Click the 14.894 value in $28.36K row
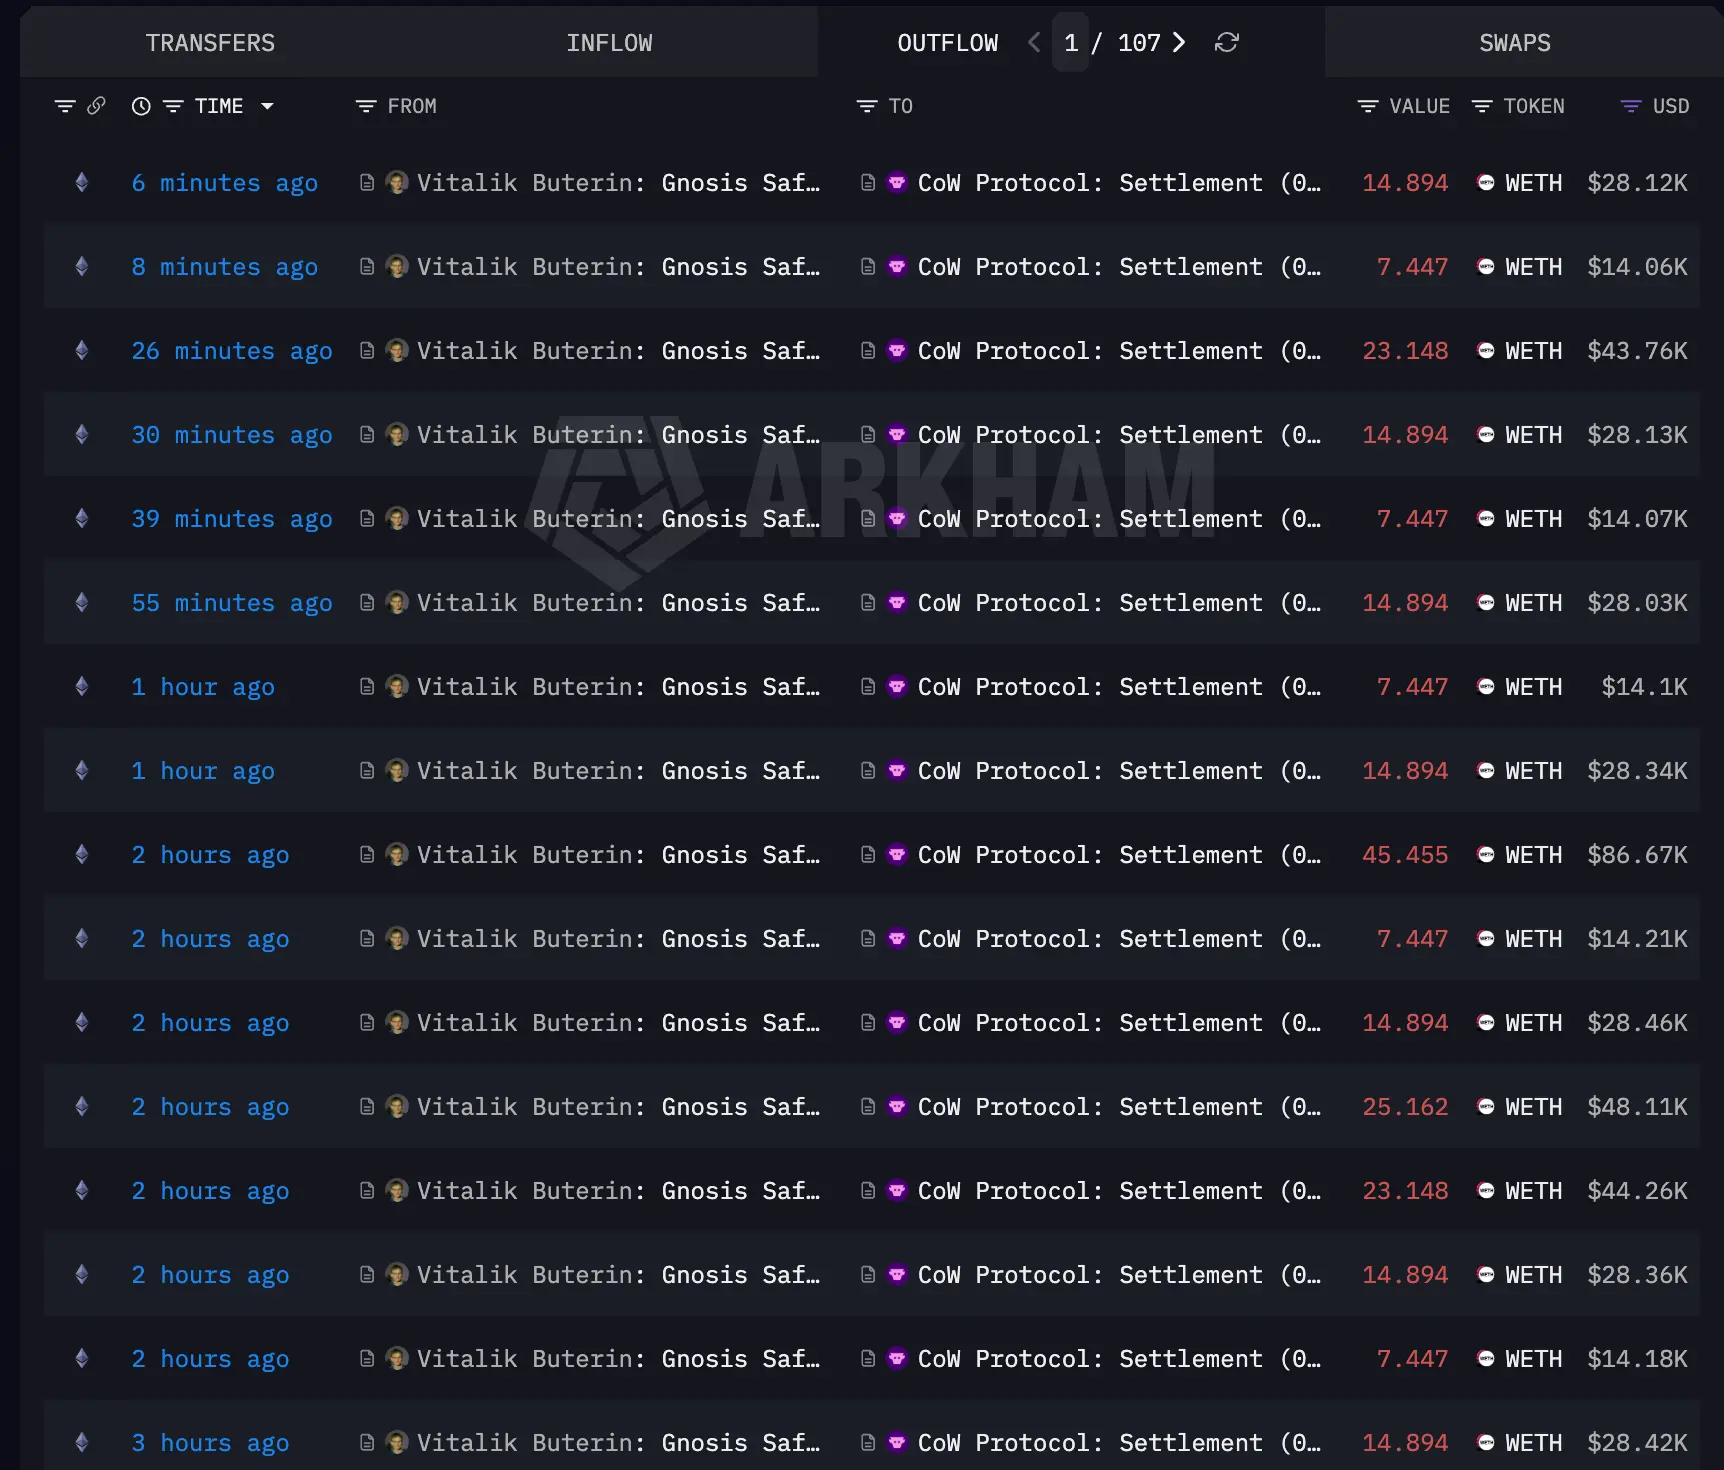 click(x=1405, y=1275)
